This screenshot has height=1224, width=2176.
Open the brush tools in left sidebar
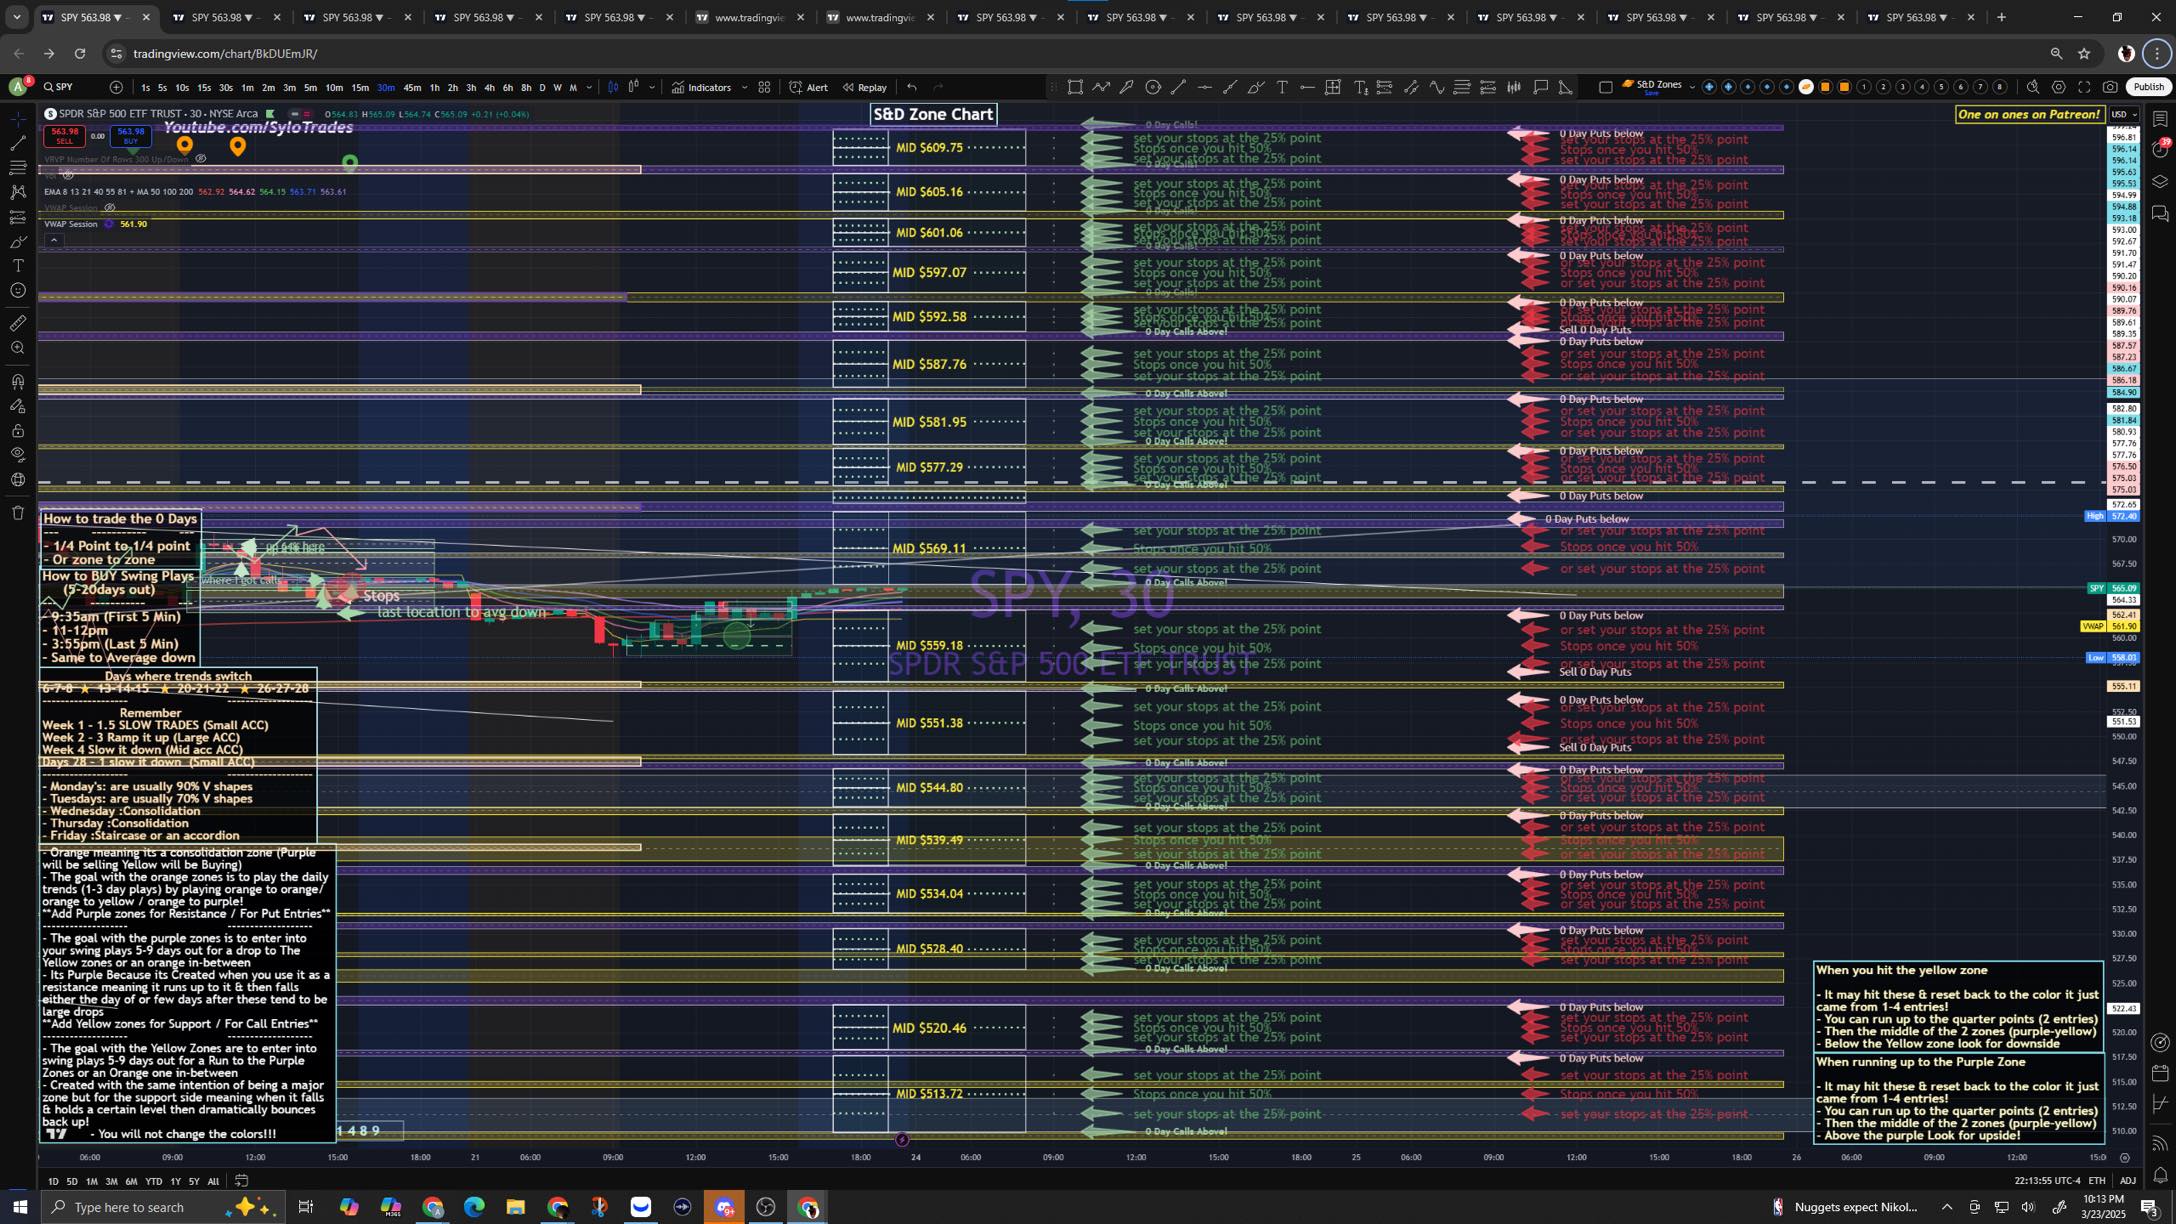click(18, 241)
